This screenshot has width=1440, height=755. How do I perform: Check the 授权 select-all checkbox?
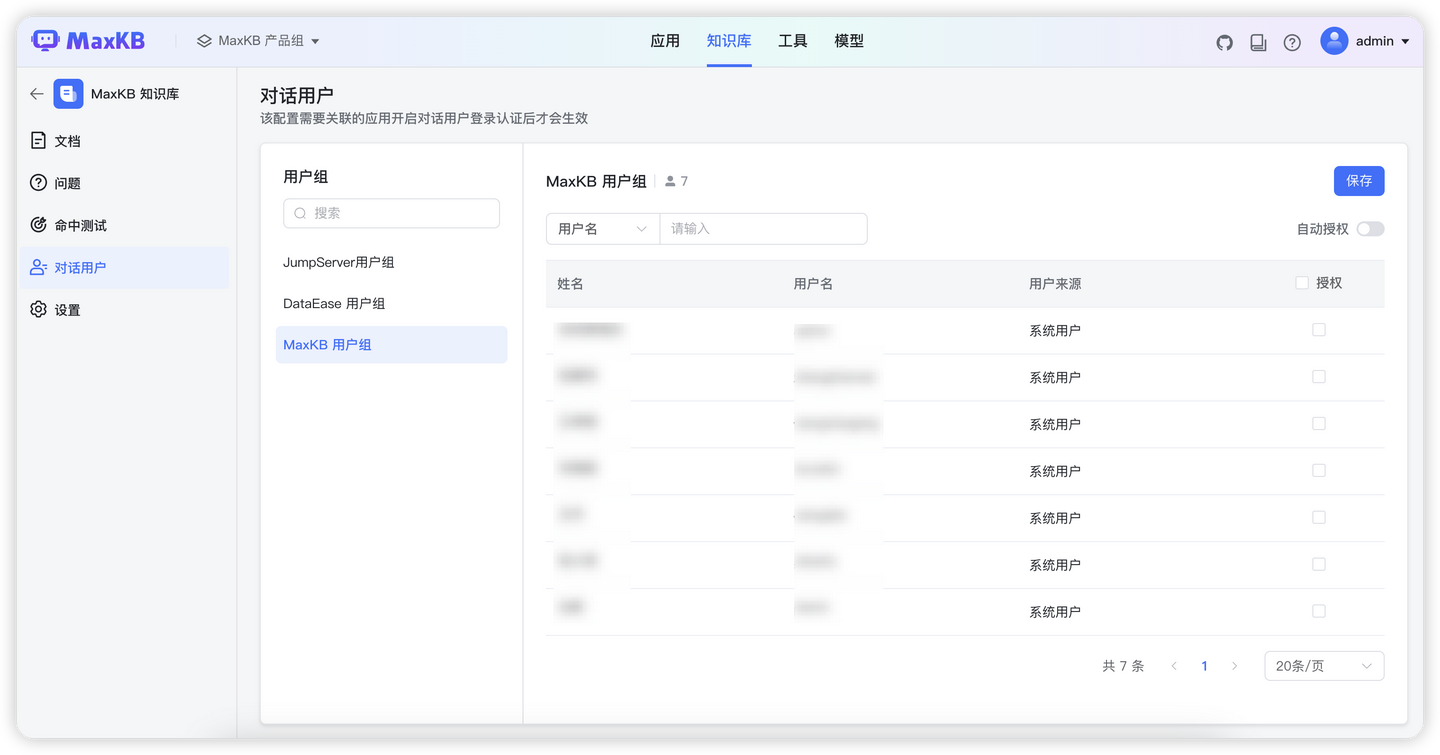pos(1301,283)
